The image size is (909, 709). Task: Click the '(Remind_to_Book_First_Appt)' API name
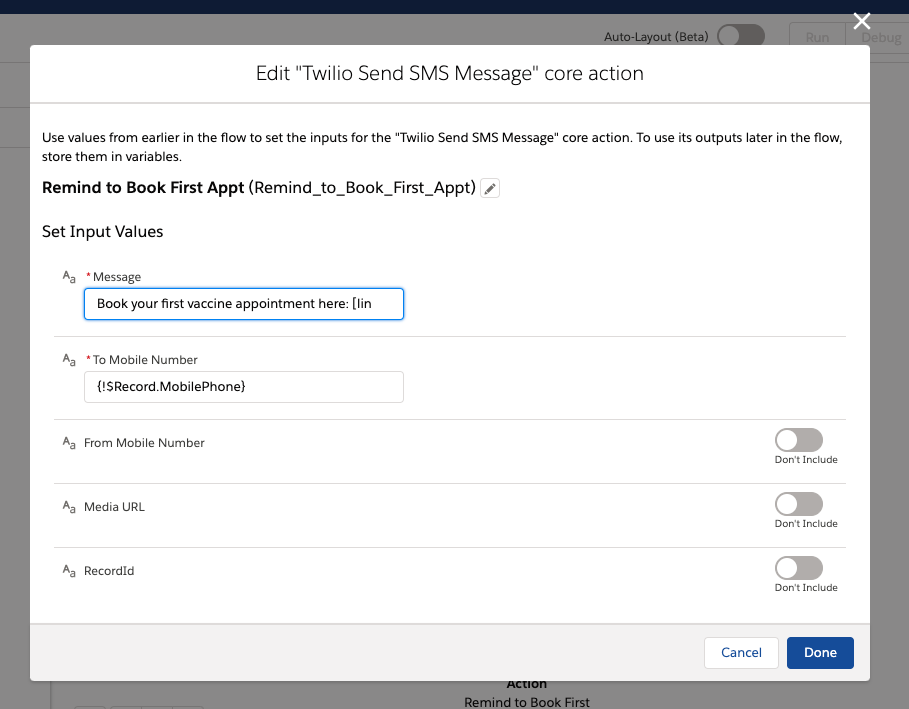362,188
